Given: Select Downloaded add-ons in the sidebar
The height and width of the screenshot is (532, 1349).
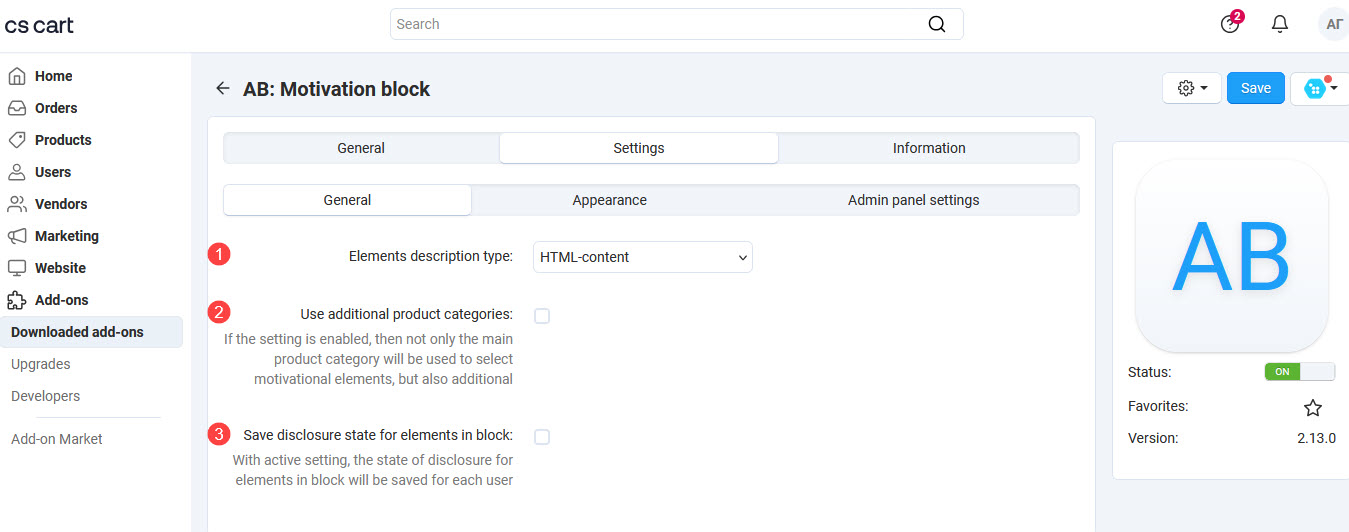Looking at the screenshot, I should click(x=92, y=332).
